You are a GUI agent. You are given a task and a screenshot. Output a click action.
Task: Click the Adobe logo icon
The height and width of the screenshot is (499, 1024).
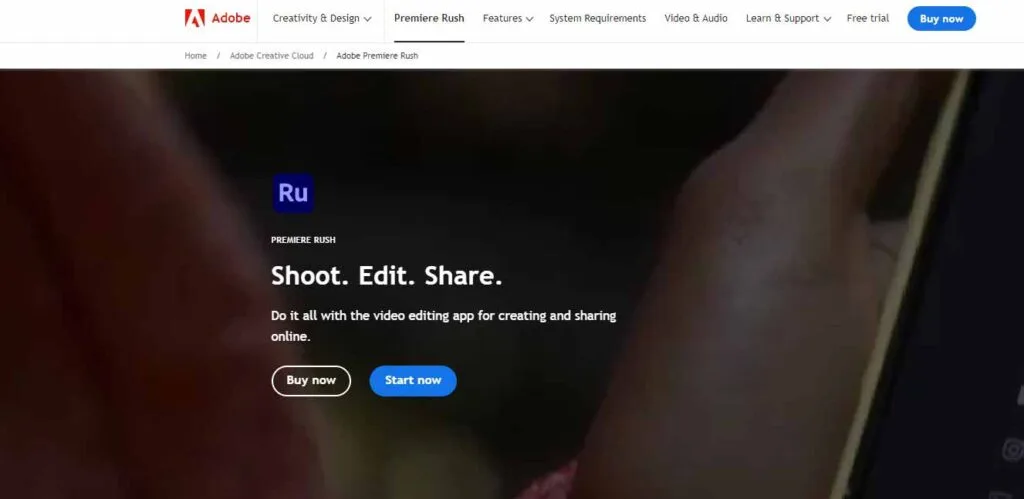[x=195, y=18]
